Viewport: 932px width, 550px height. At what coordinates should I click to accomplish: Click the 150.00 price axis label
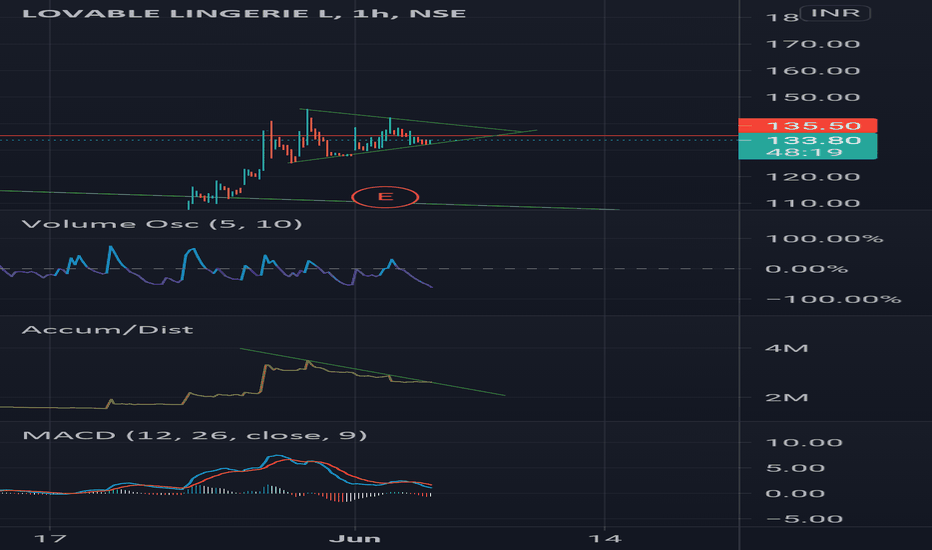tap(813, 98)
